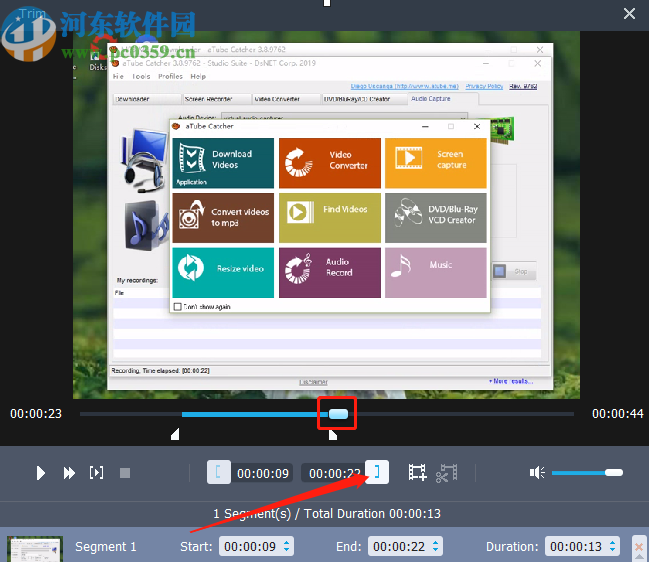Open the Audio Device dropdown
649x562 pixels.
tap(344, 117)
